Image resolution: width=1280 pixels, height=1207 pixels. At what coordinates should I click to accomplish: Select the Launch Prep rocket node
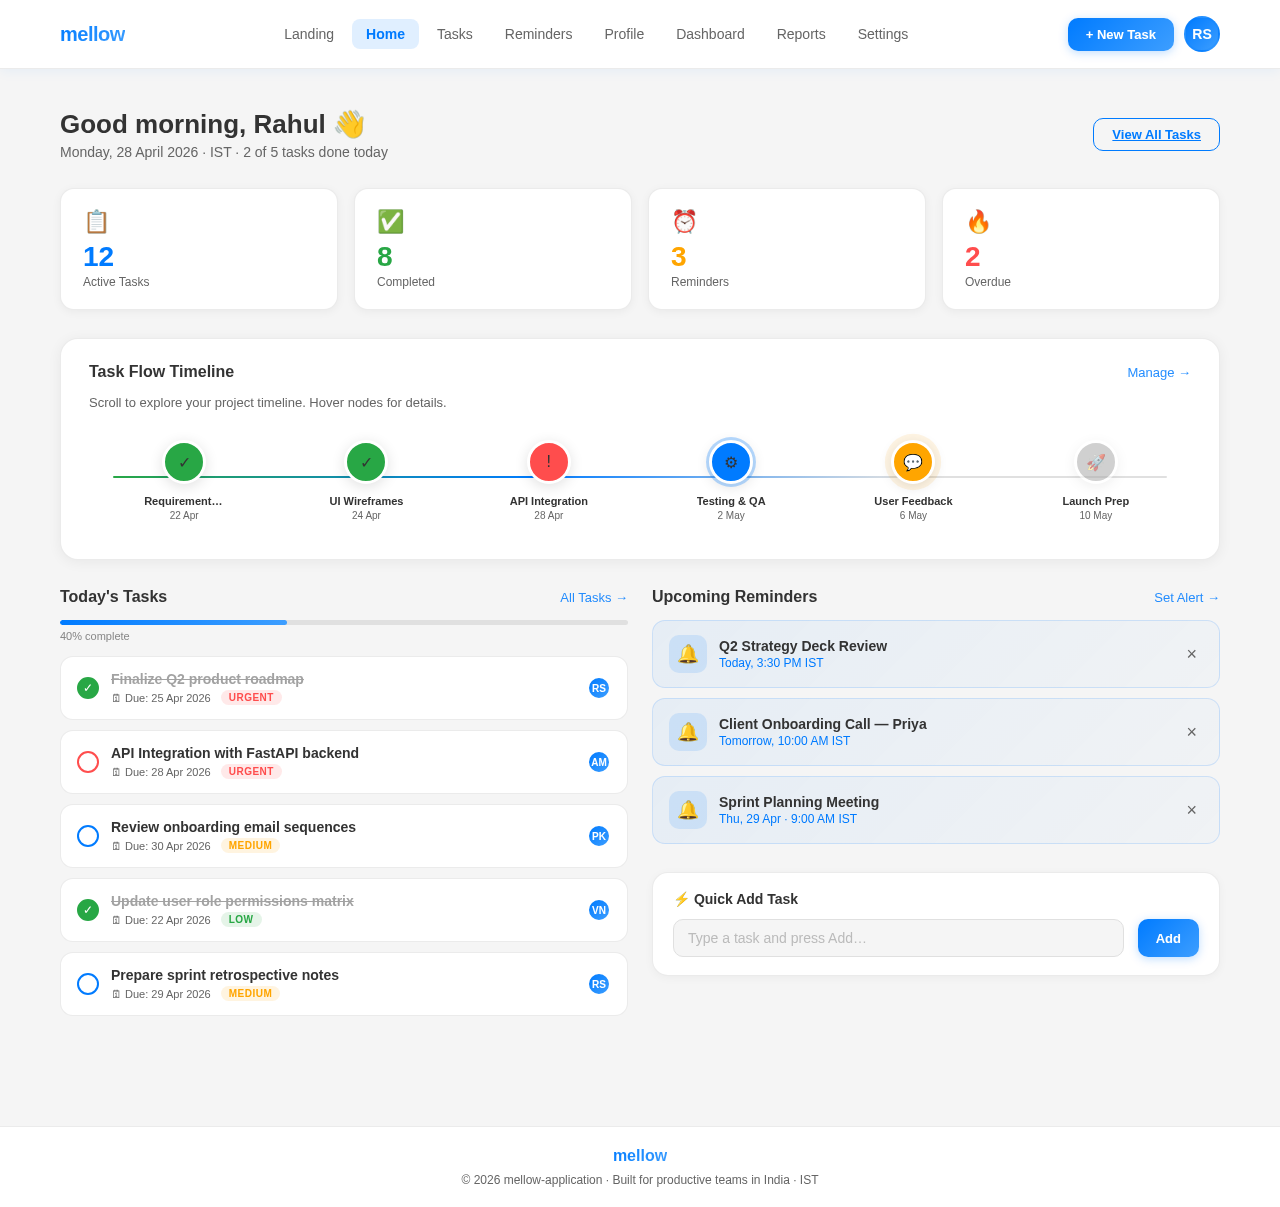tap(1096, 462)
